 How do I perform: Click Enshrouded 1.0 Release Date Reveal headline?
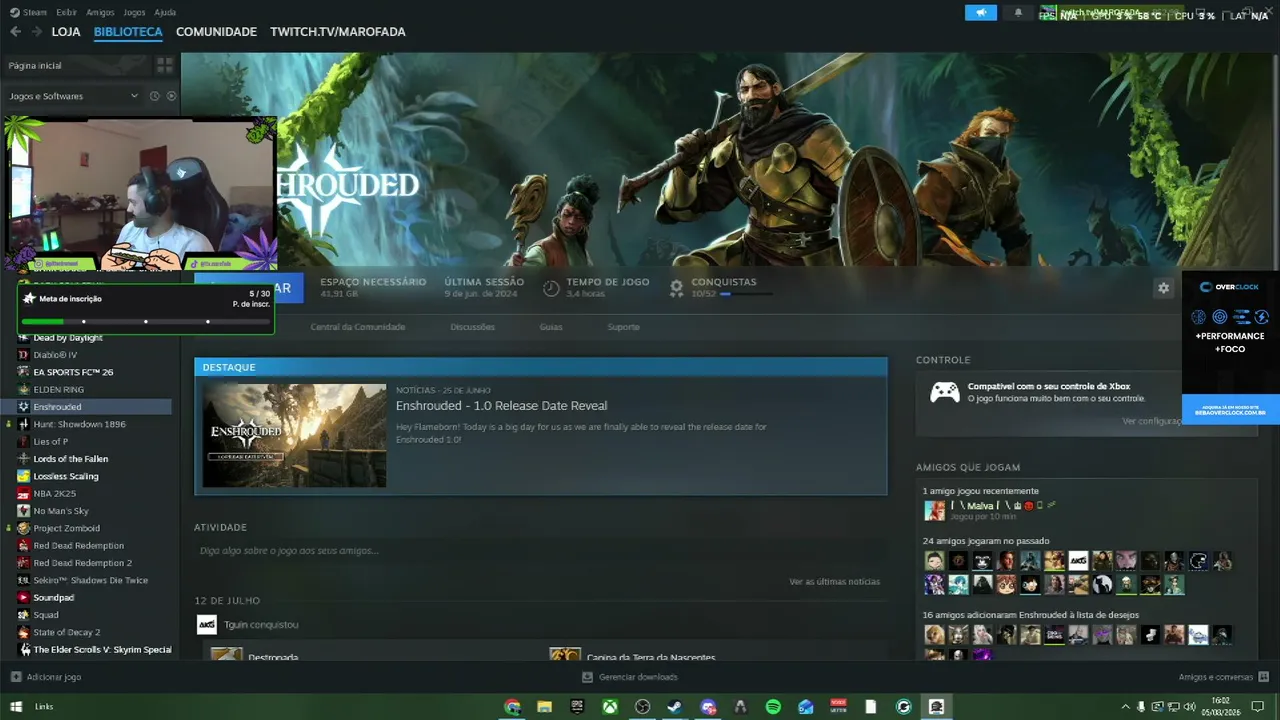click(501, 406)
